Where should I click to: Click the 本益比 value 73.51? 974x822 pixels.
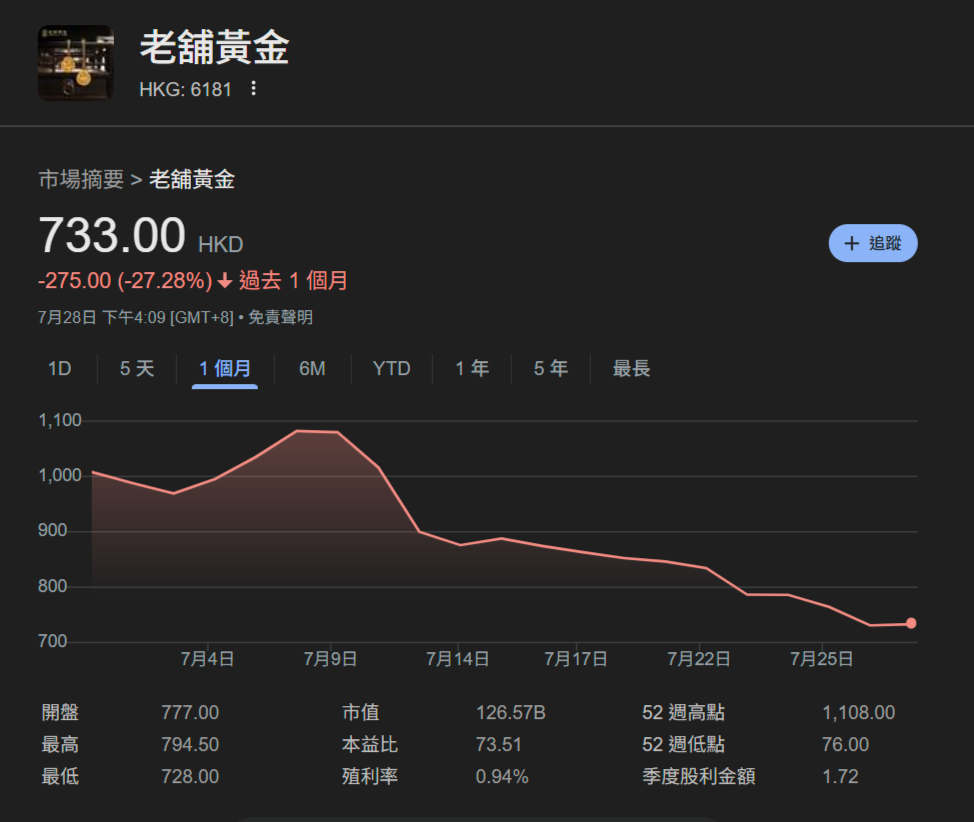499,745
